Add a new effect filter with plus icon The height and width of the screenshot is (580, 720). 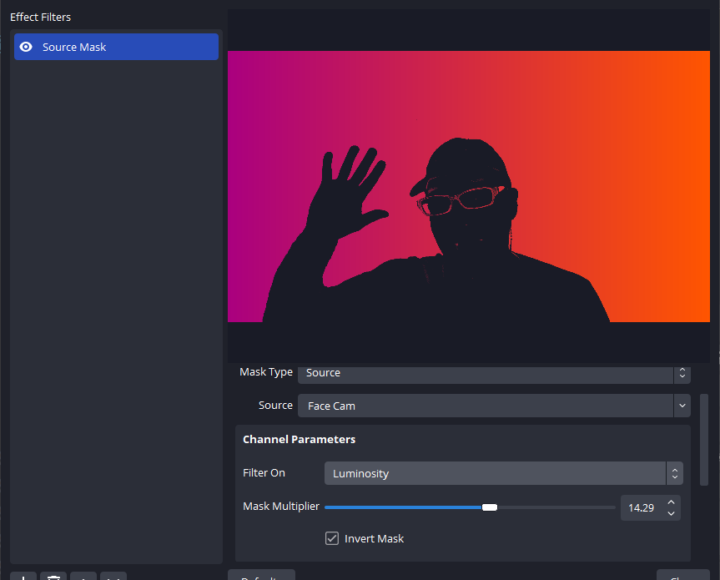tap(24, 577)
